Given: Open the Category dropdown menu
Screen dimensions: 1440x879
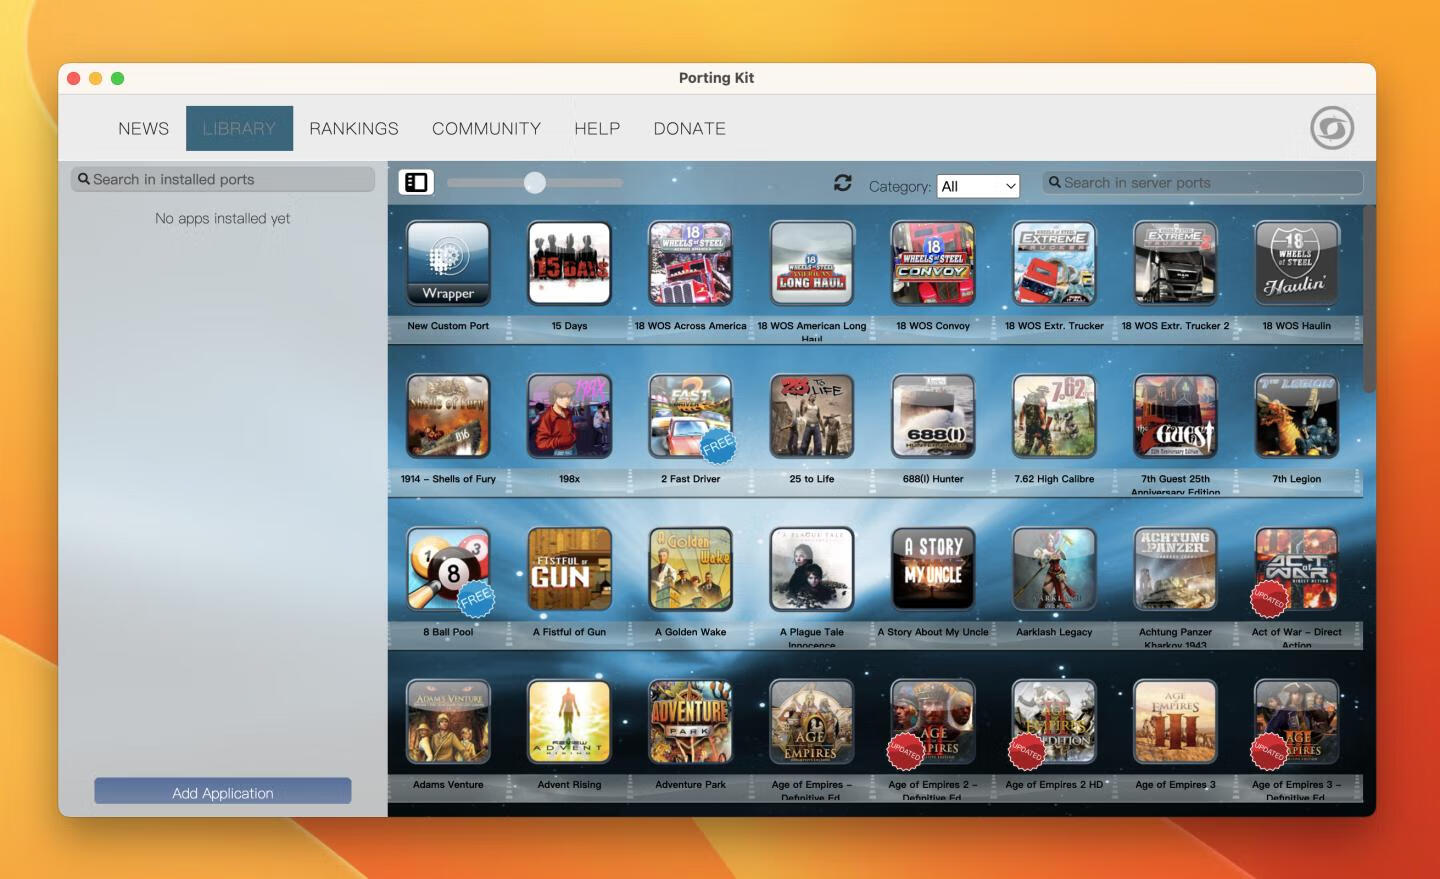Looking at the screenshot, I should click(x=977, y=186).
